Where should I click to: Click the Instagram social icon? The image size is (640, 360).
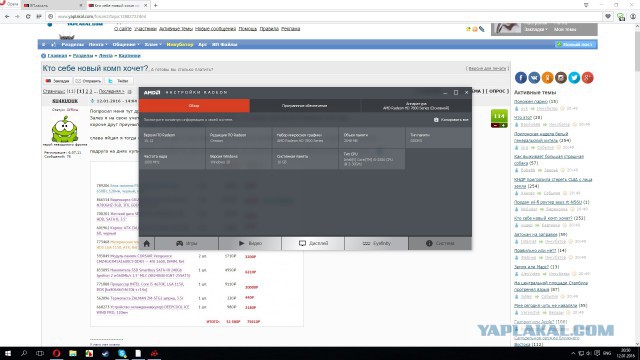(x=561, y=78)
